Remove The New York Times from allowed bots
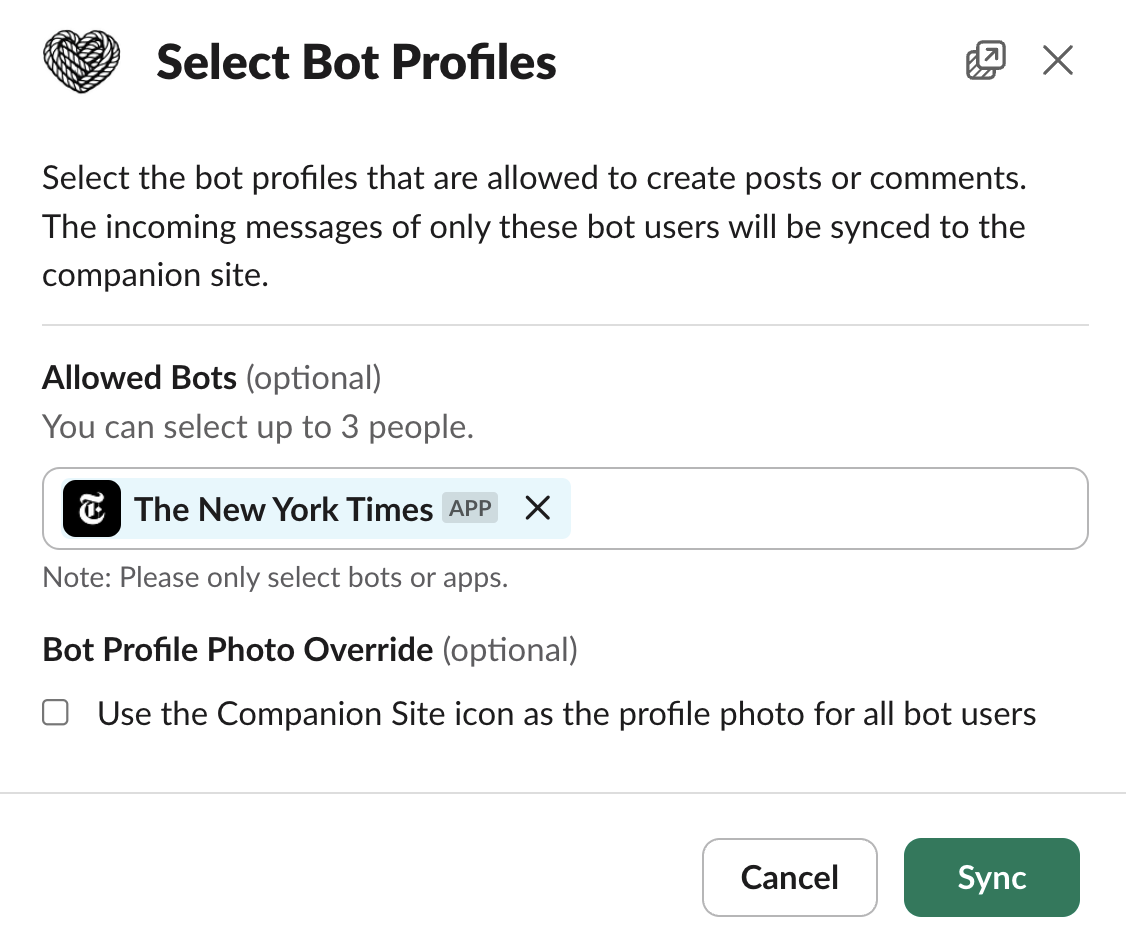The height and width of the screenshot is (944, 1126). pyautogui.click(x=537, y=508)
